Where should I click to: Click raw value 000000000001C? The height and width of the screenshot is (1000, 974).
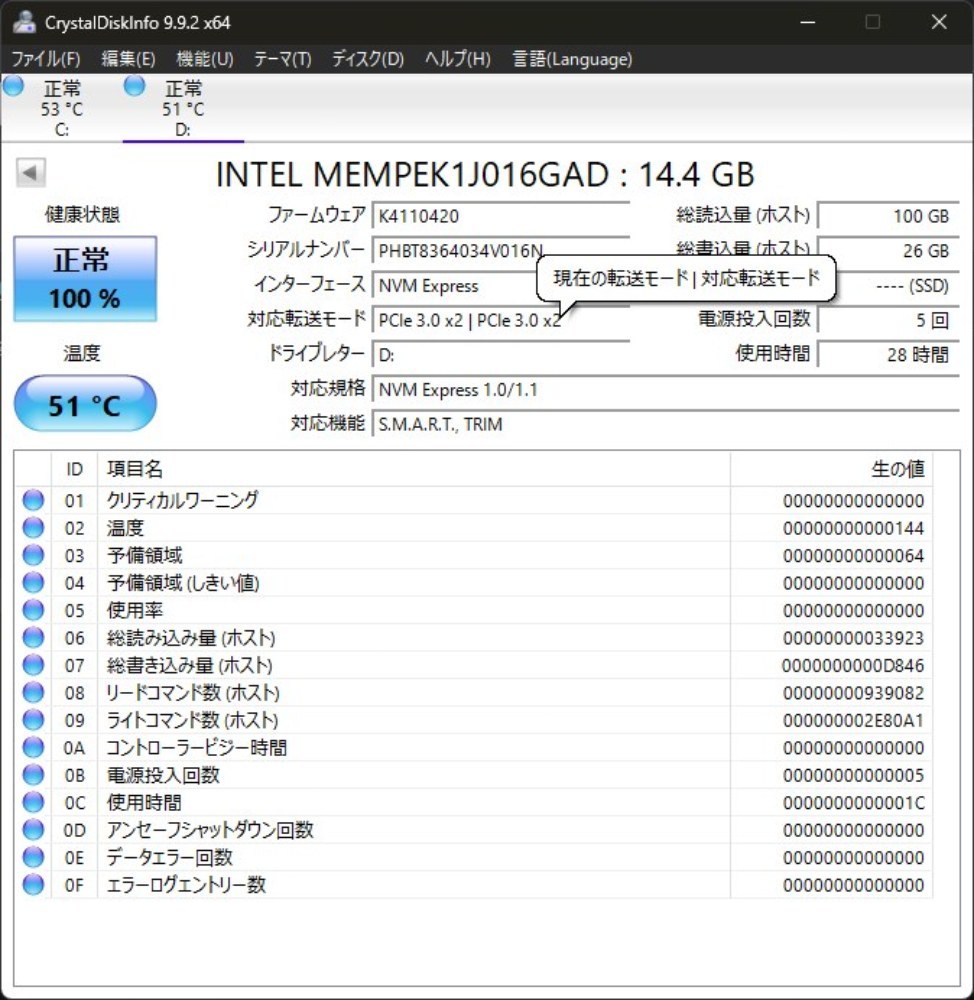click(x=853, y=802)
